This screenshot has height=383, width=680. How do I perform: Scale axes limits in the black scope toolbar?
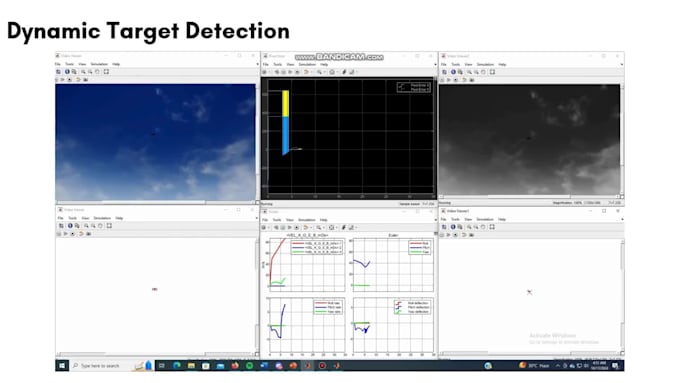(332, 72)
